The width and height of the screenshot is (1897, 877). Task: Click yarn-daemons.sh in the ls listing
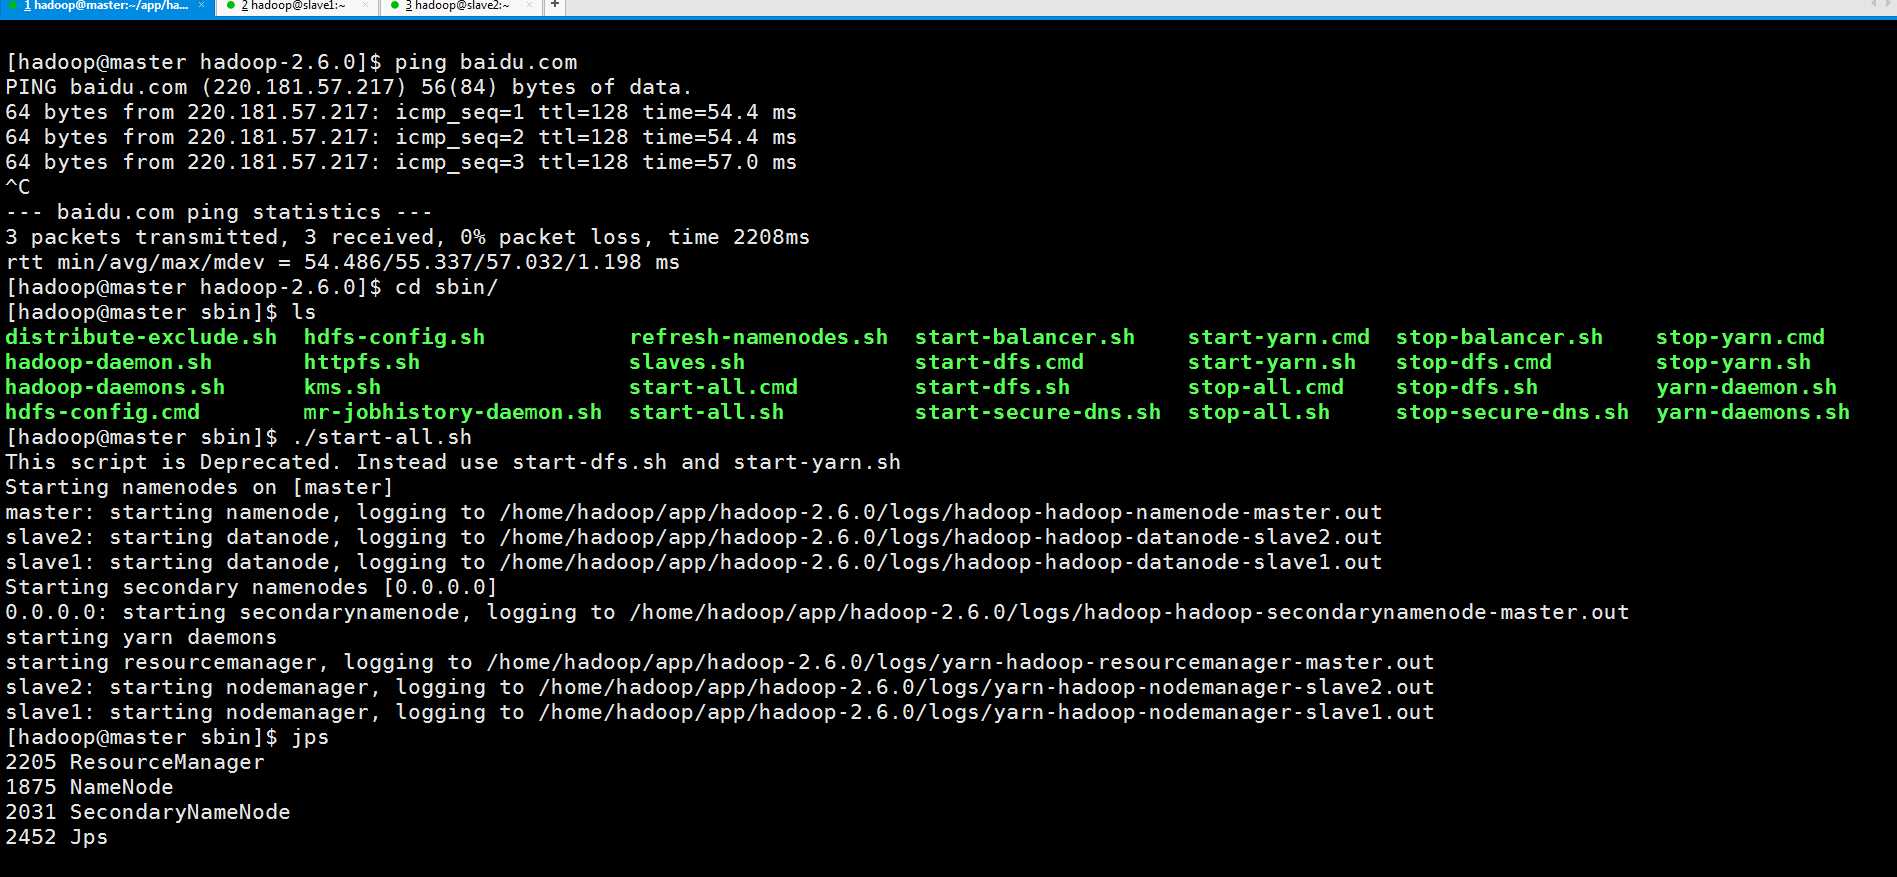1753,412
